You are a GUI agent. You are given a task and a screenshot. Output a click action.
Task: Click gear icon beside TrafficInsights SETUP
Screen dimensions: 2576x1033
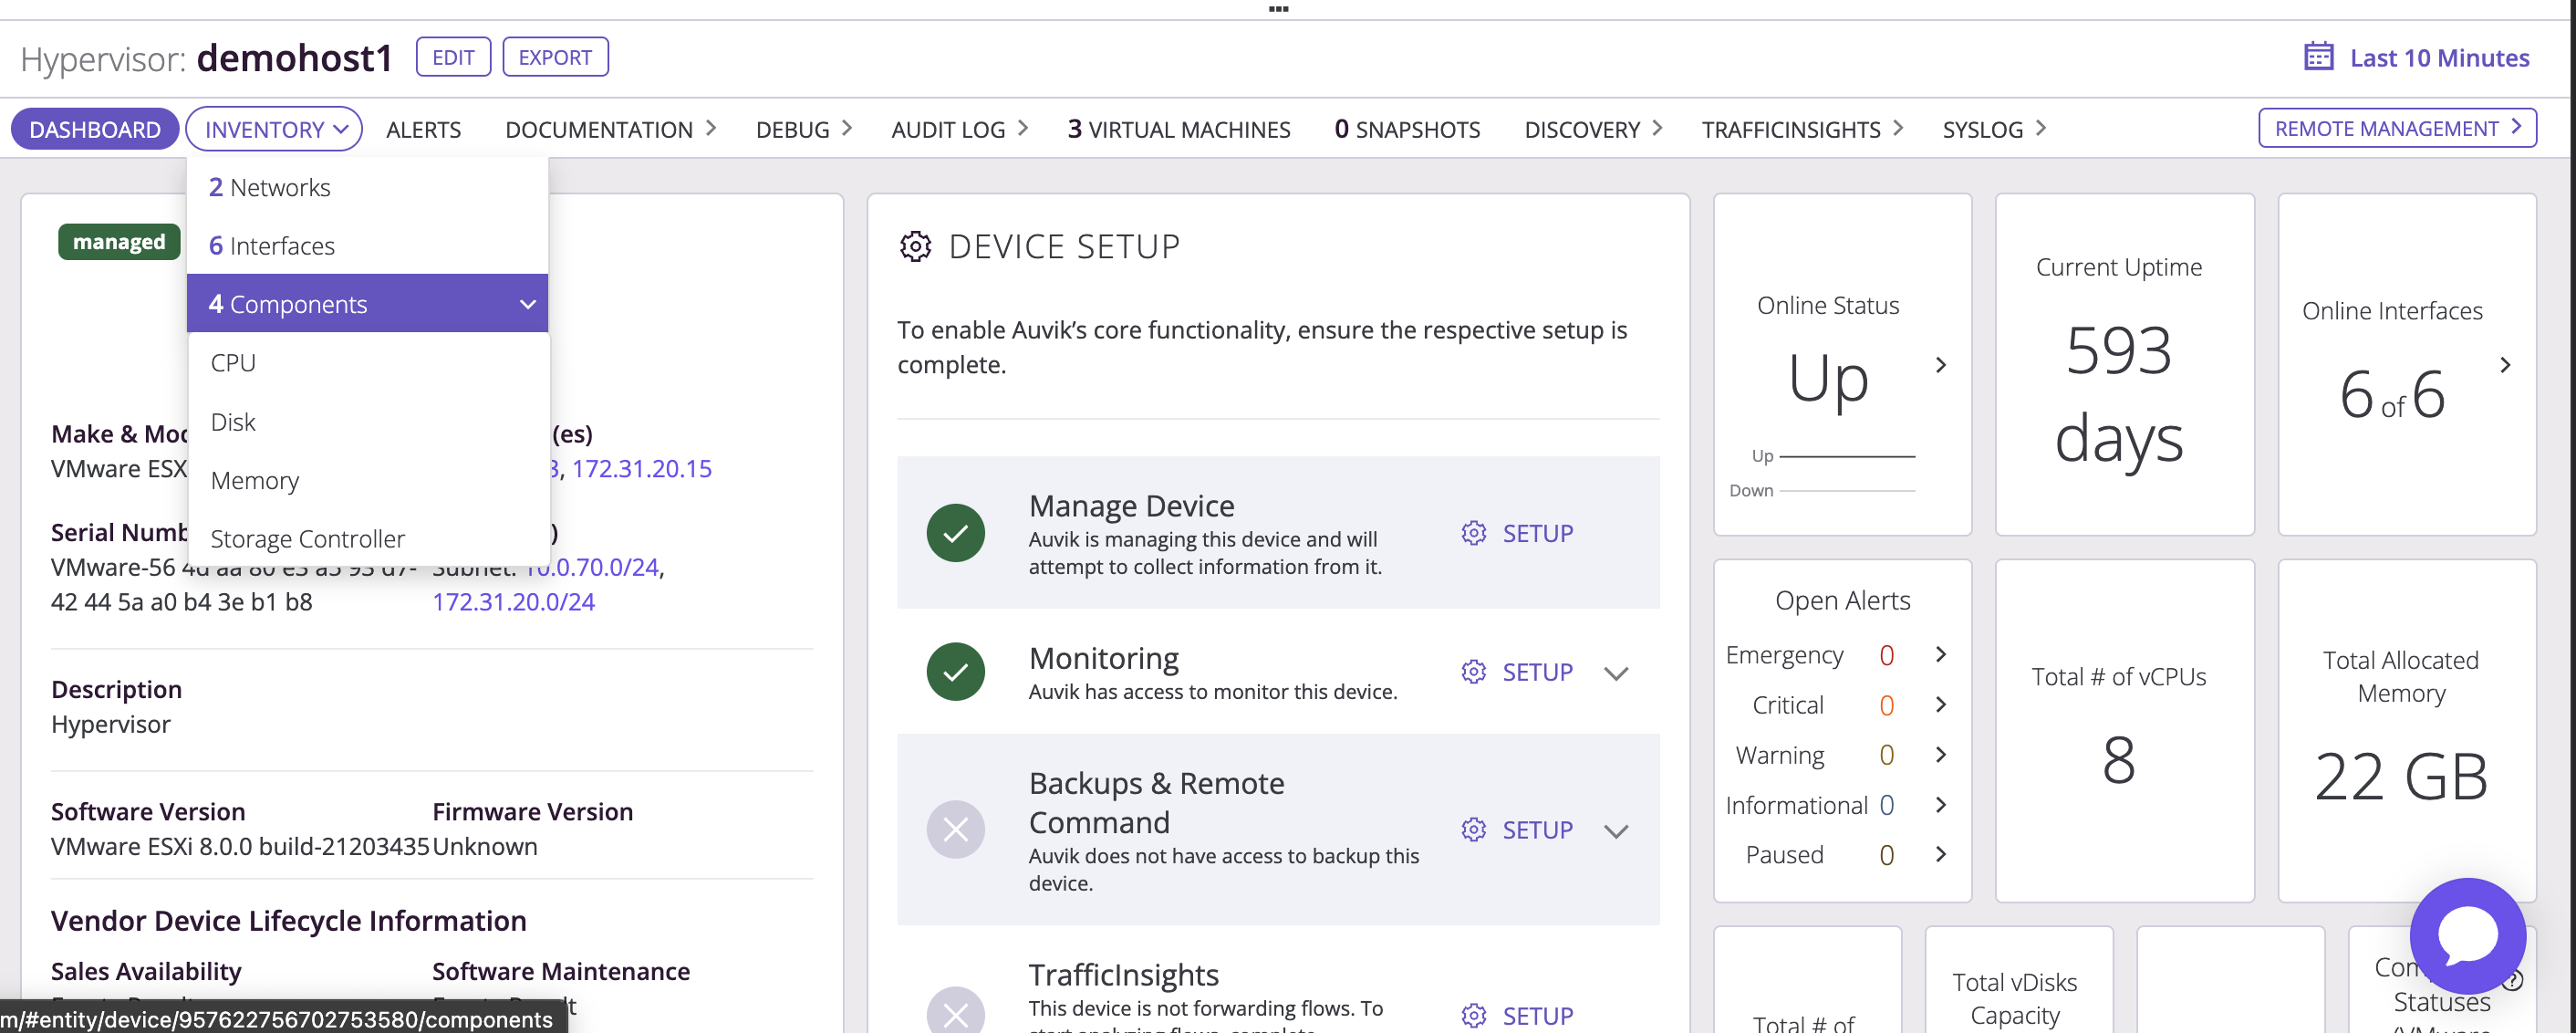[x=1473, y=1015]
